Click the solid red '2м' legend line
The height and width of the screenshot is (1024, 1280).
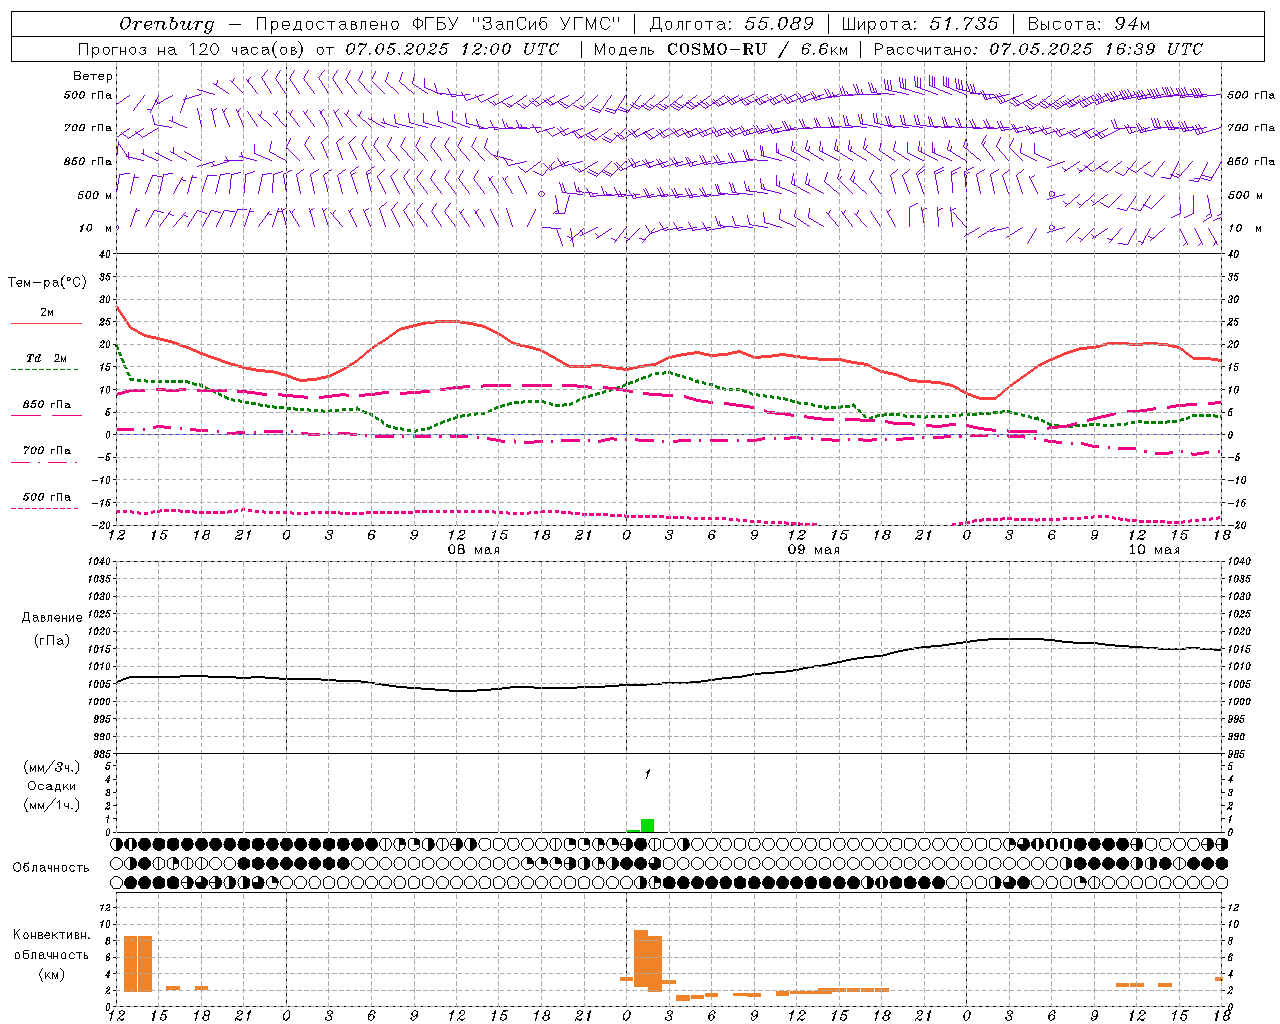click(x=46, y=323)
